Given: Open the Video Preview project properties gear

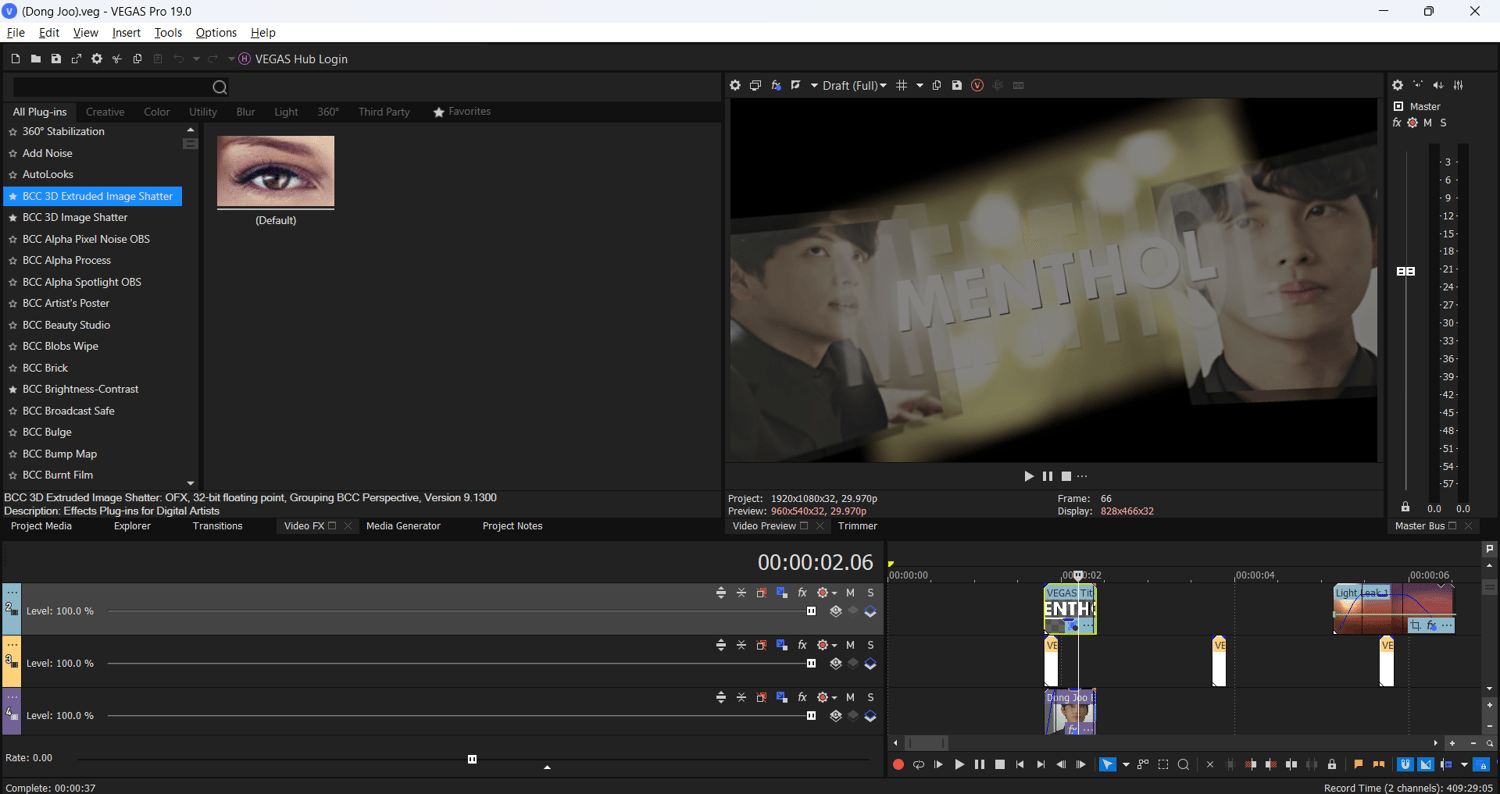Looking at the screenshot, I should 735,86.
